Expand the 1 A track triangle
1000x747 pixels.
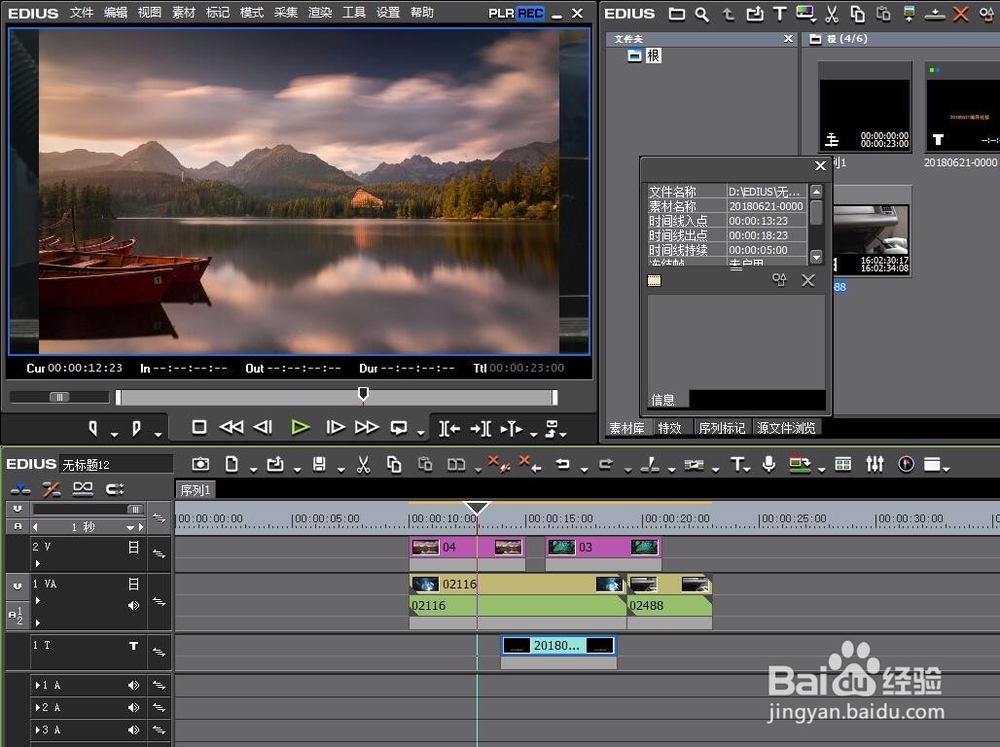pyautogui.click(x=38, y=685)
